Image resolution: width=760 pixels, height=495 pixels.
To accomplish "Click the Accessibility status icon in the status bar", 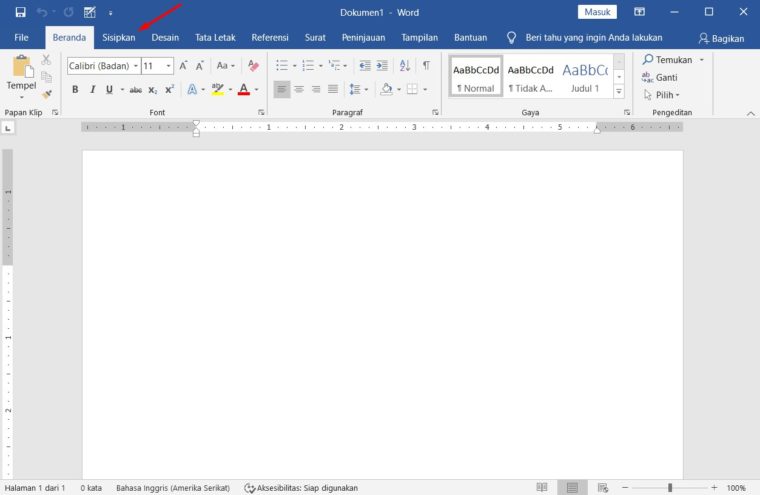I will 250,488.
